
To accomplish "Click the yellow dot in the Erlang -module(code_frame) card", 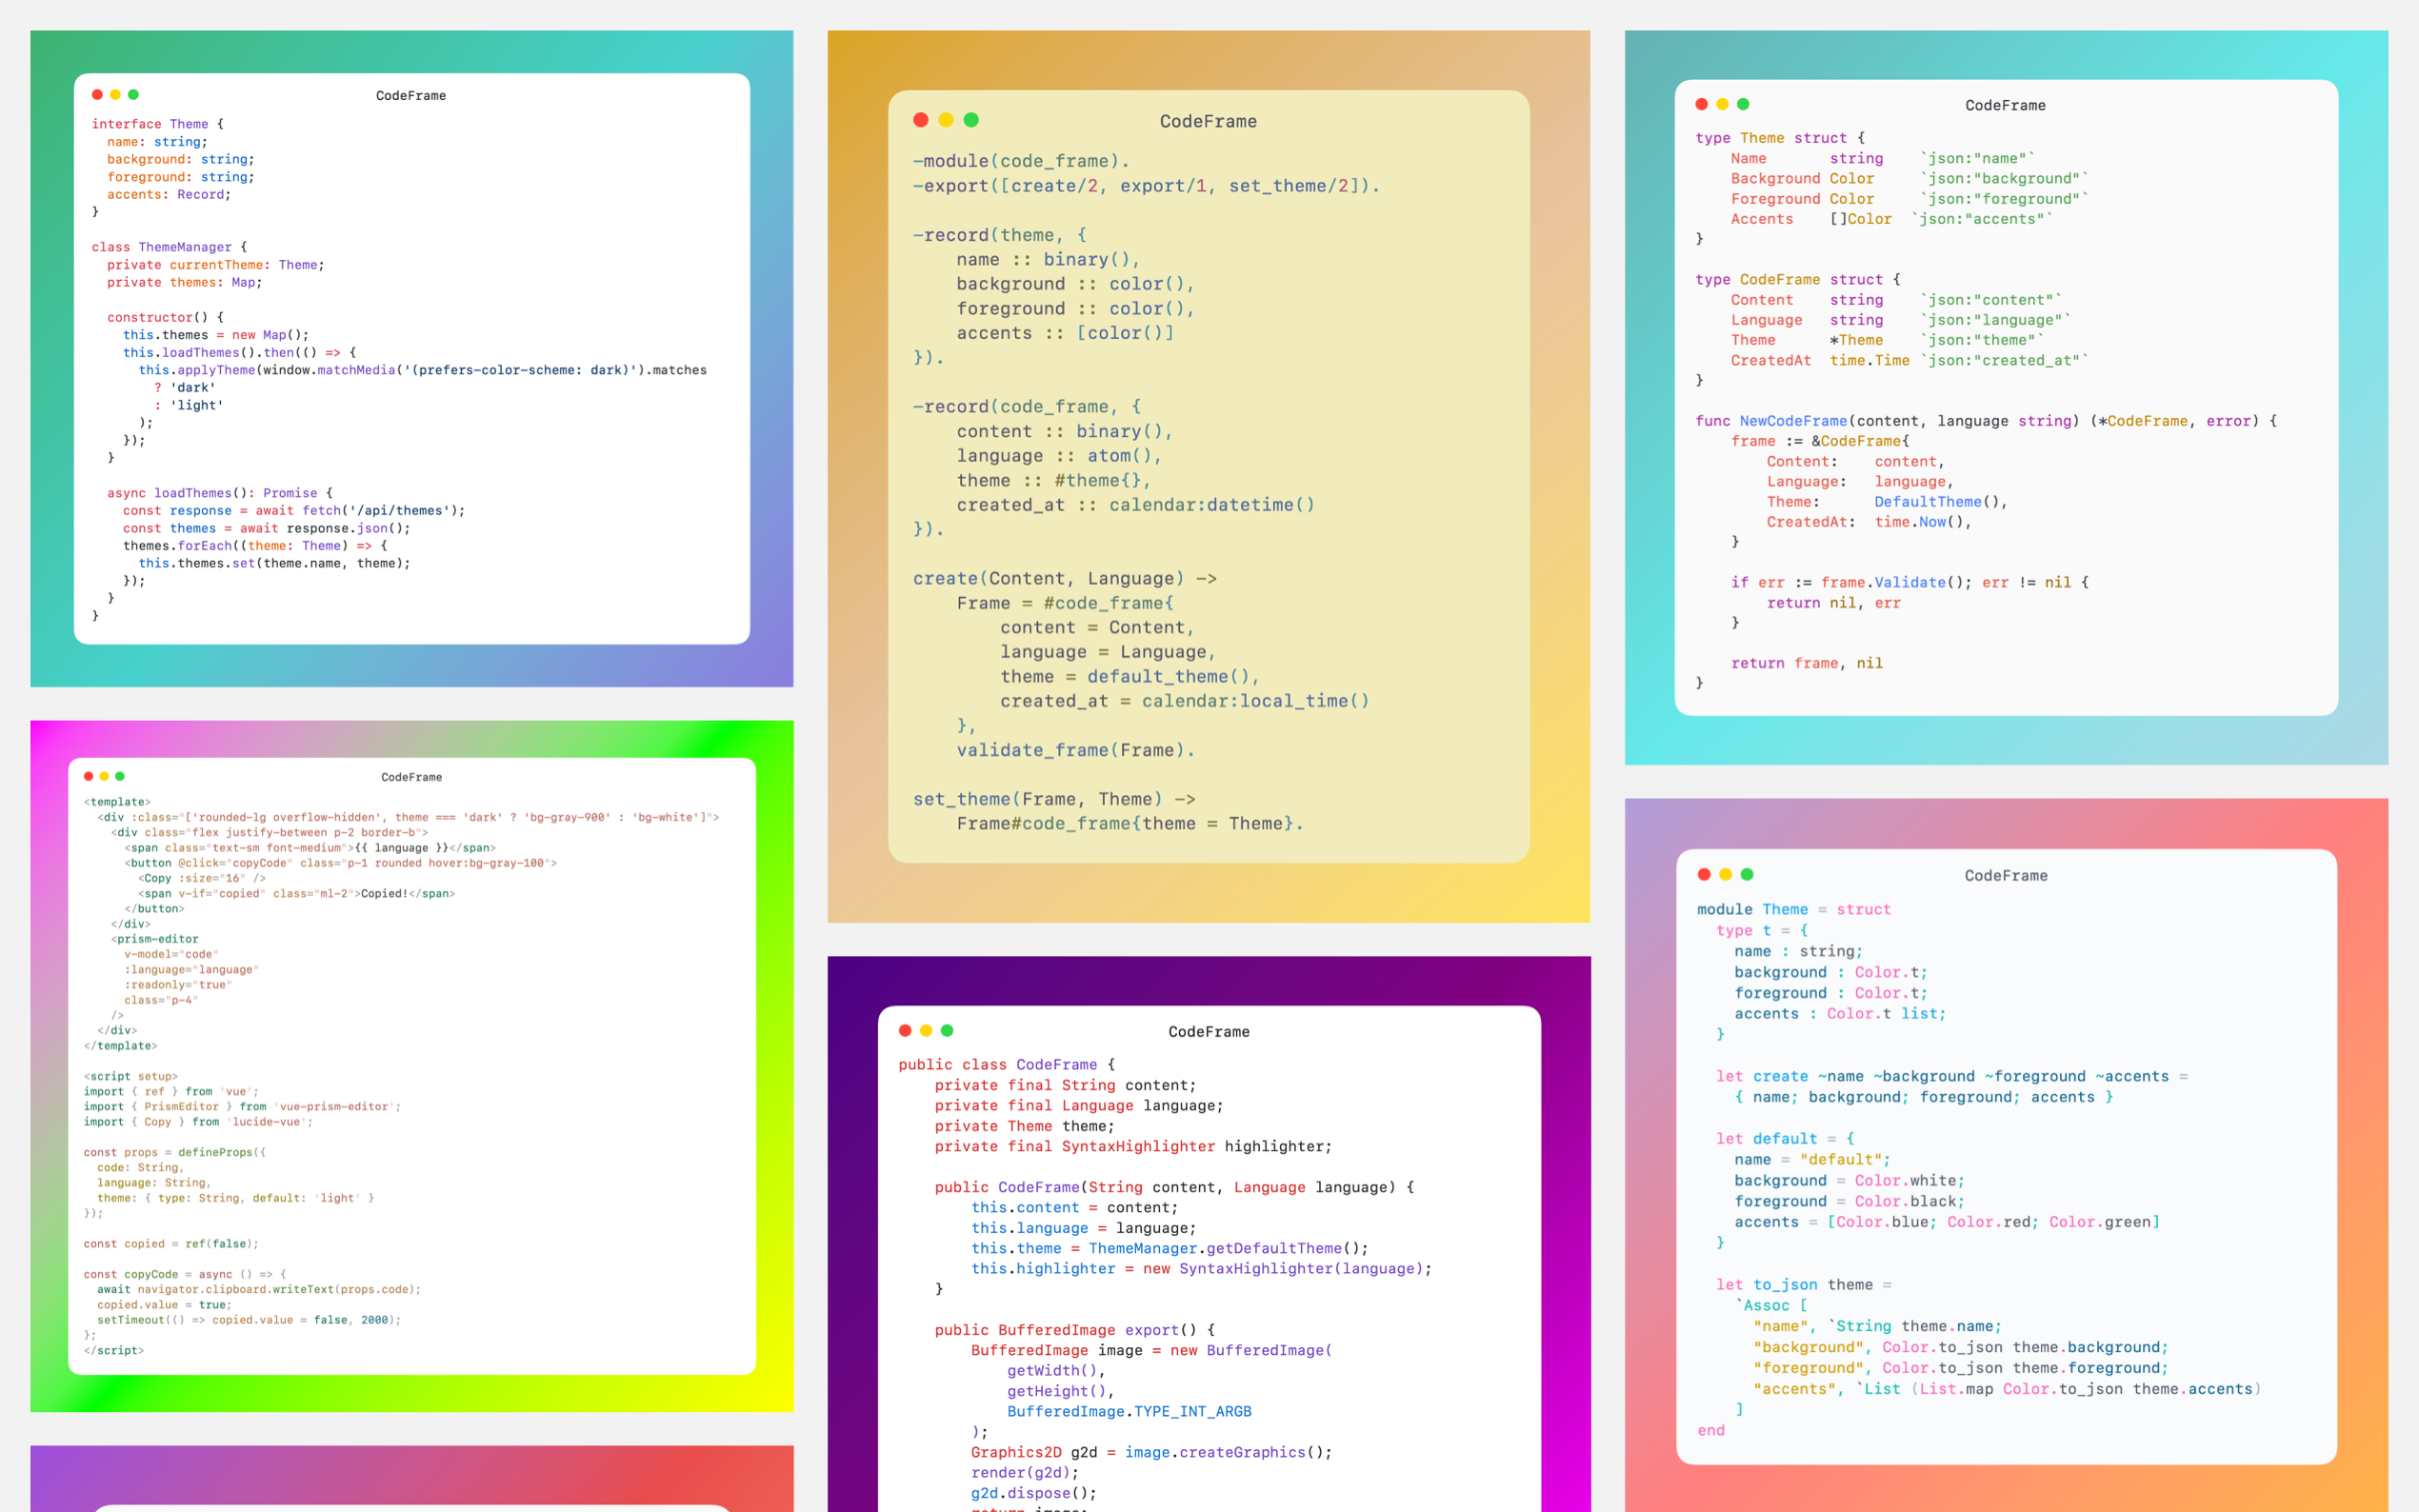I will 946,120.
